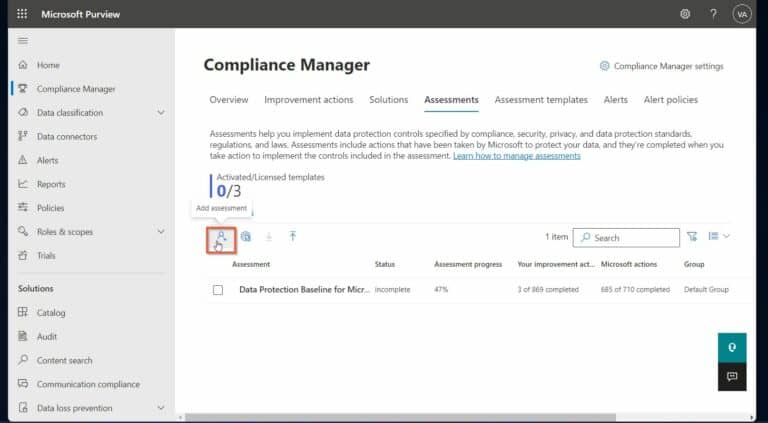Viewport: 768px width, 423px height.
Task: Click the Alerts warning triangle icon
Action: [23, 160]
